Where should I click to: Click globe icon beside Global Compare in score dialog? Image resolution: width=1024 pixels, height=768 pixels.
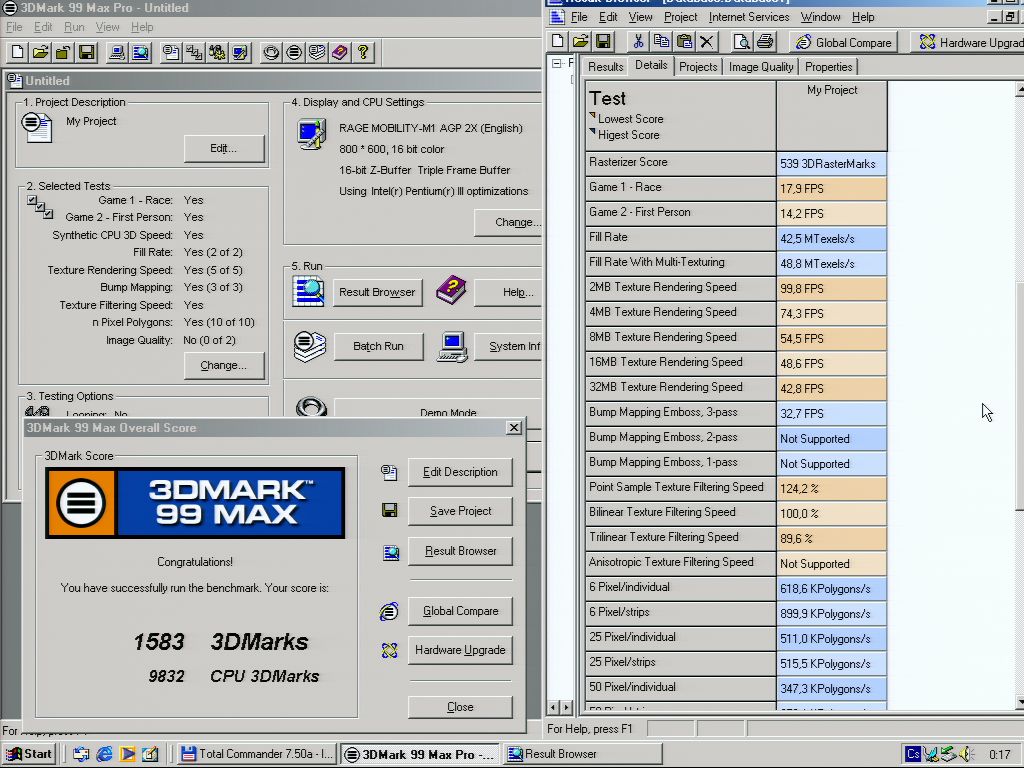[x=389, y=611]
